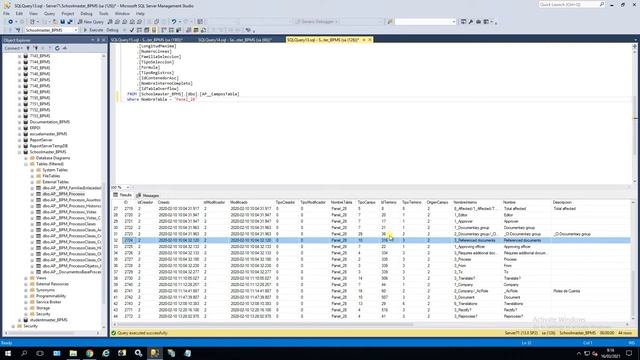Open Windows taskbar search
Image resolution: width=640 pixels, height=360 pixels.
point(24,353)
